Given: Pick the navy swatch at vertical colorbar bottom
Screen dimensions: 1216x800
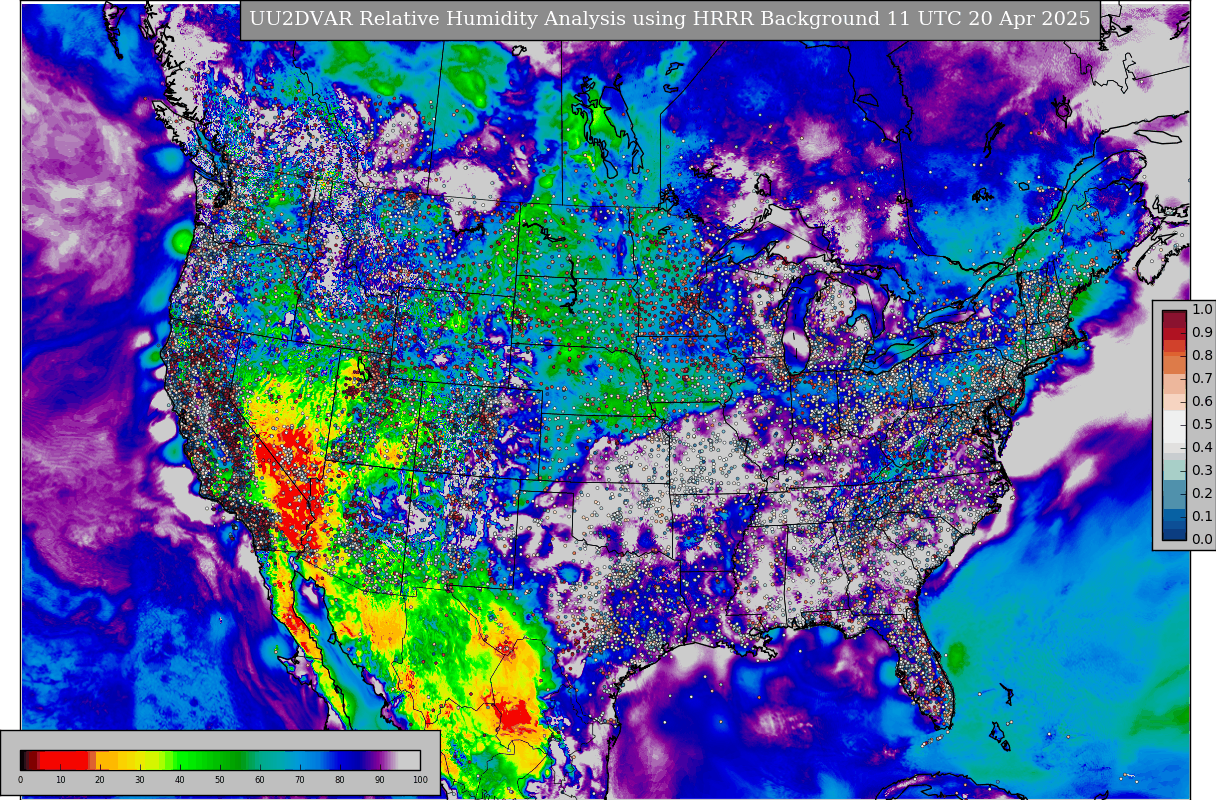Looking at the screenshot, I should pyautogui.click(x=1174, y=534).
